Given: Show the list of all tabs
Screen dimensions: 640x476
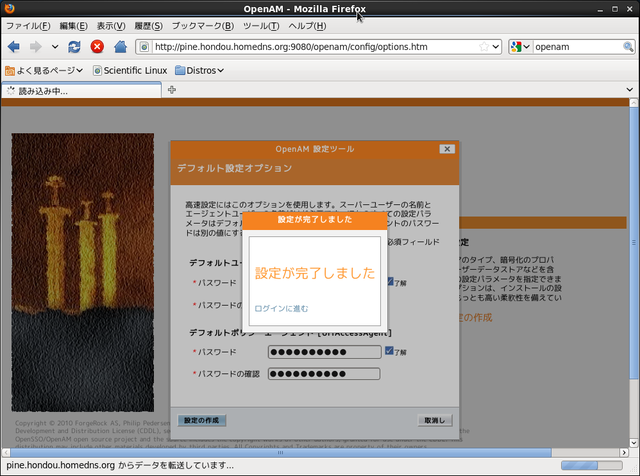Looking at the screenshot, I should click(629, 90).
